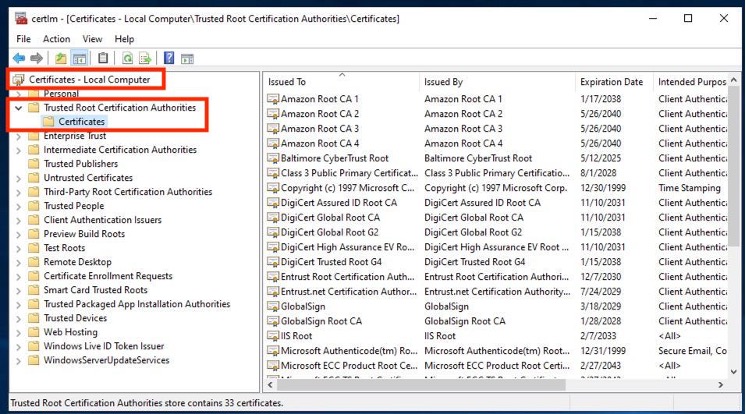This screenshot has width=746, height=414.
Task: Click the Help question mark toolbar icon
Action: click(x=169, y=59)
